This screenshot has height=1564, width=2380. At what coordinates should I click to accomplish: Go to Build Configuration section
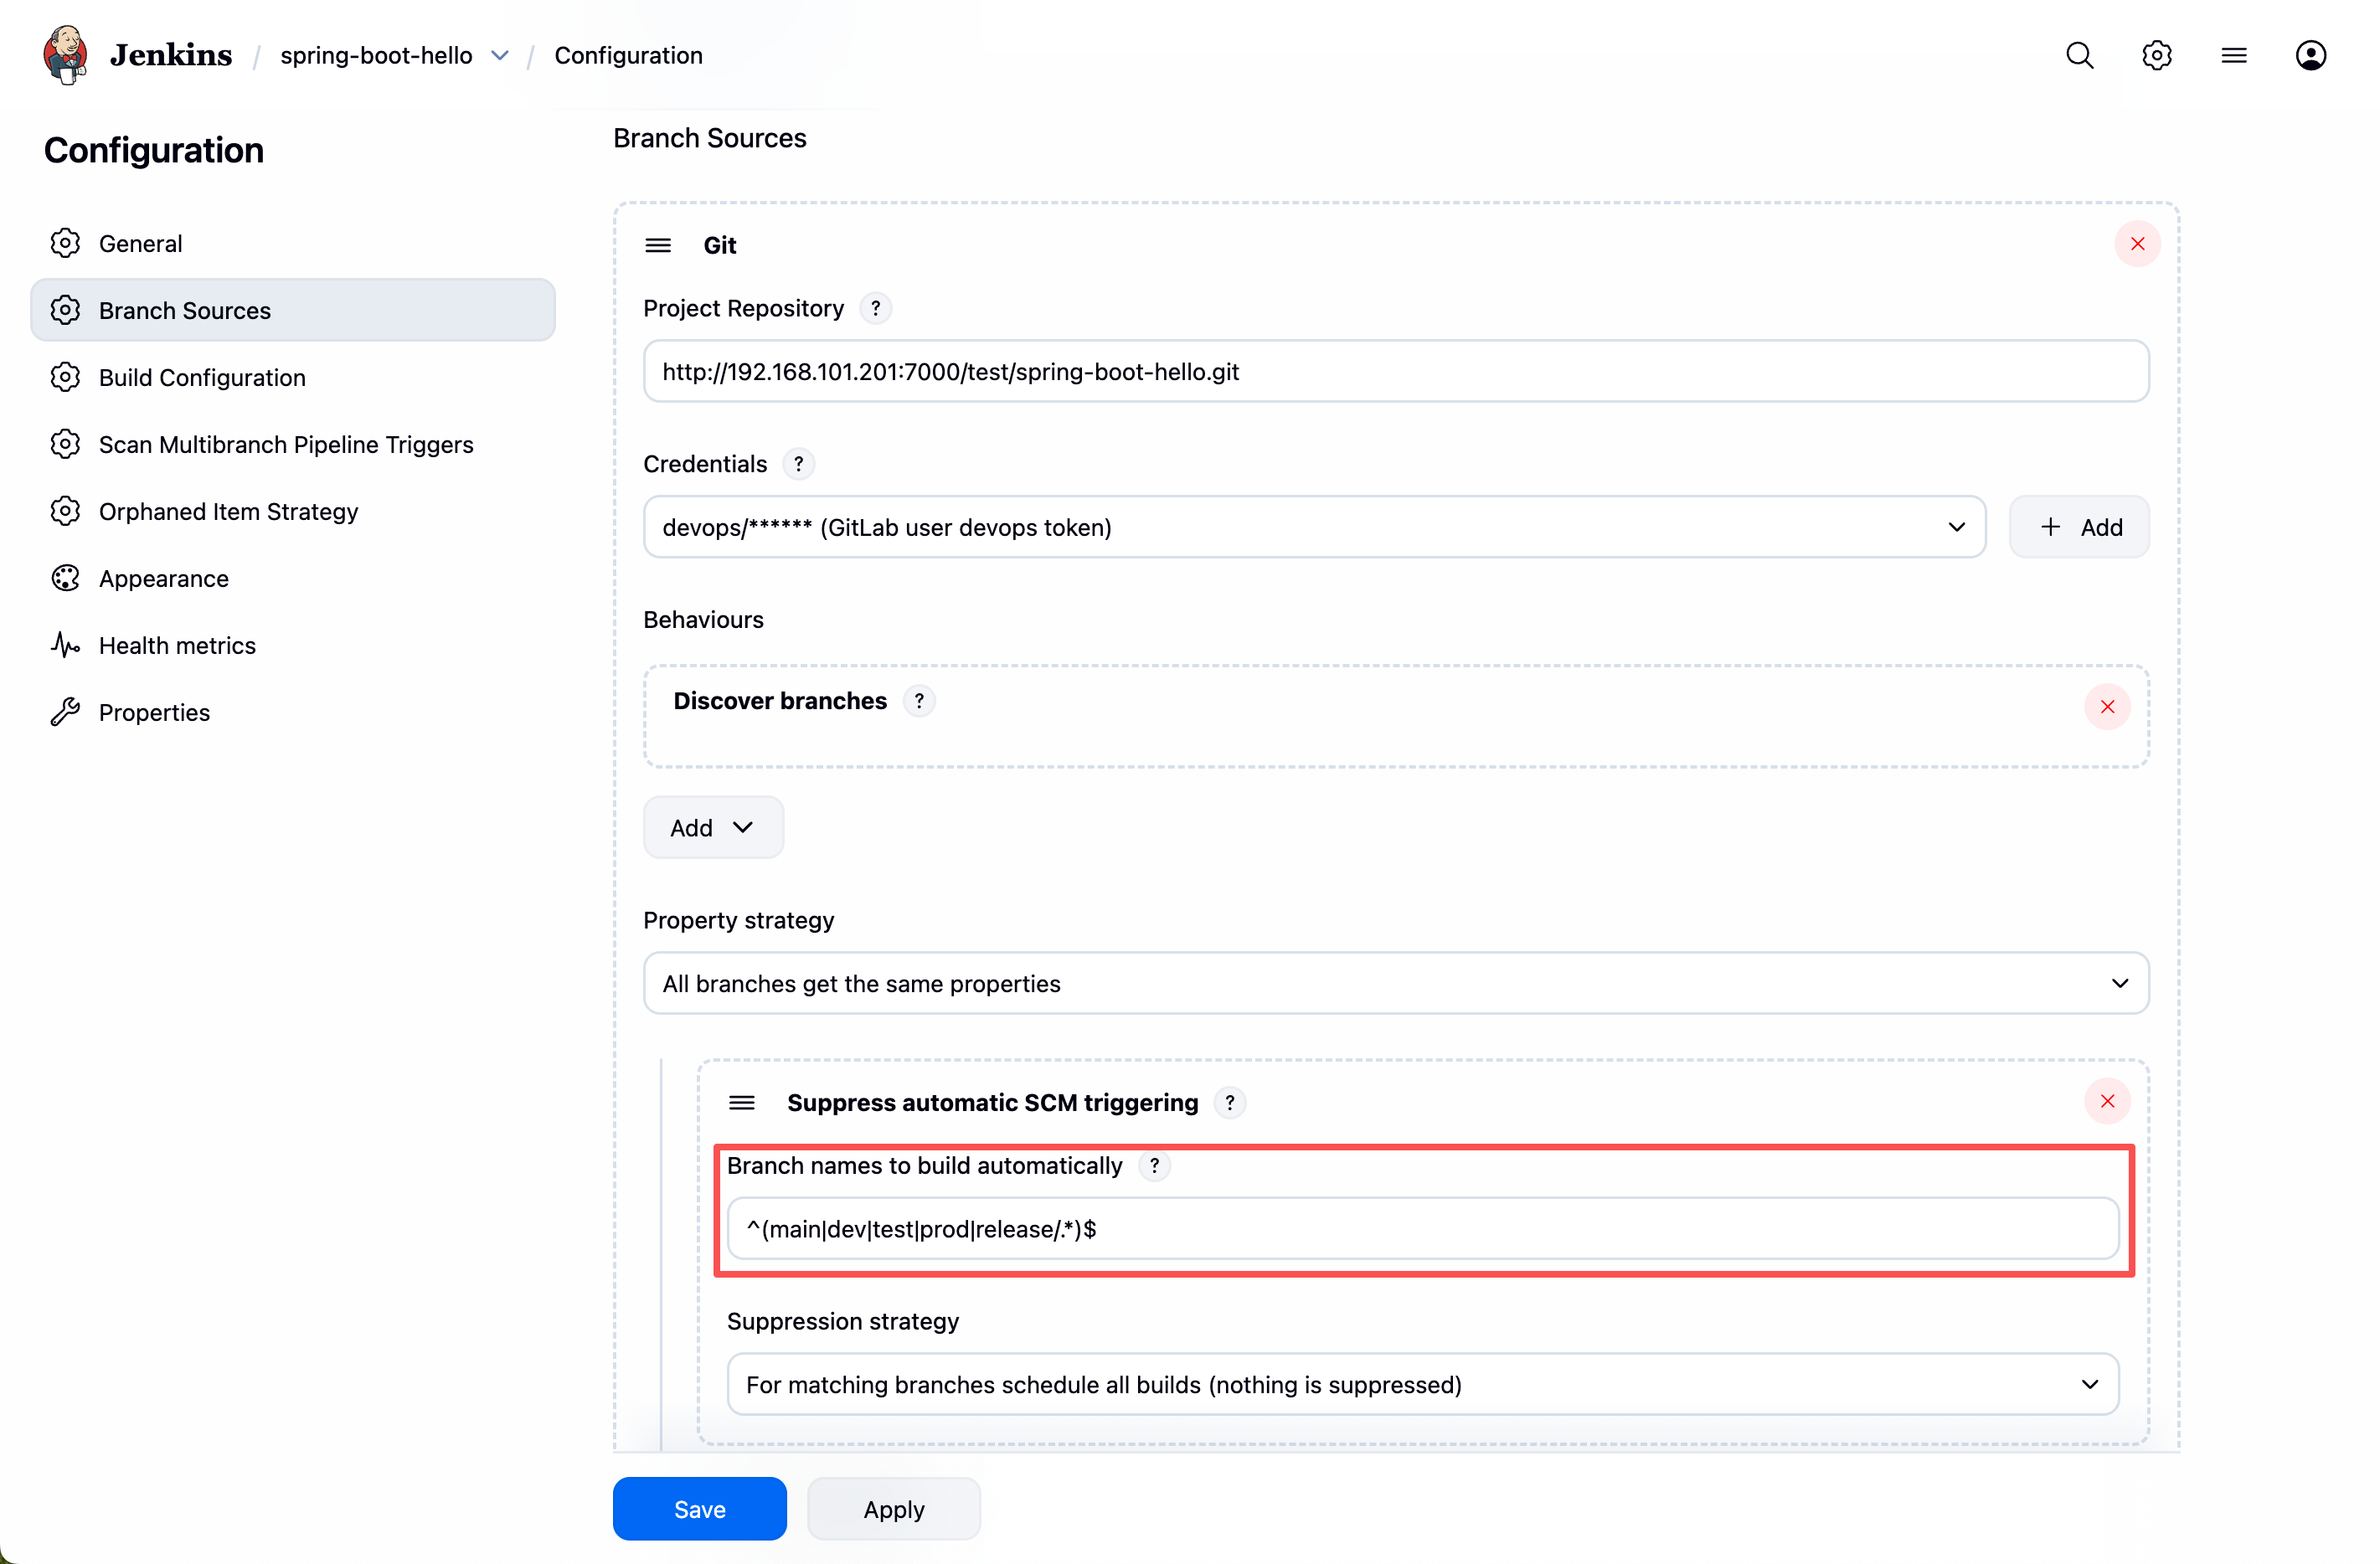click(x=202, y=377)
